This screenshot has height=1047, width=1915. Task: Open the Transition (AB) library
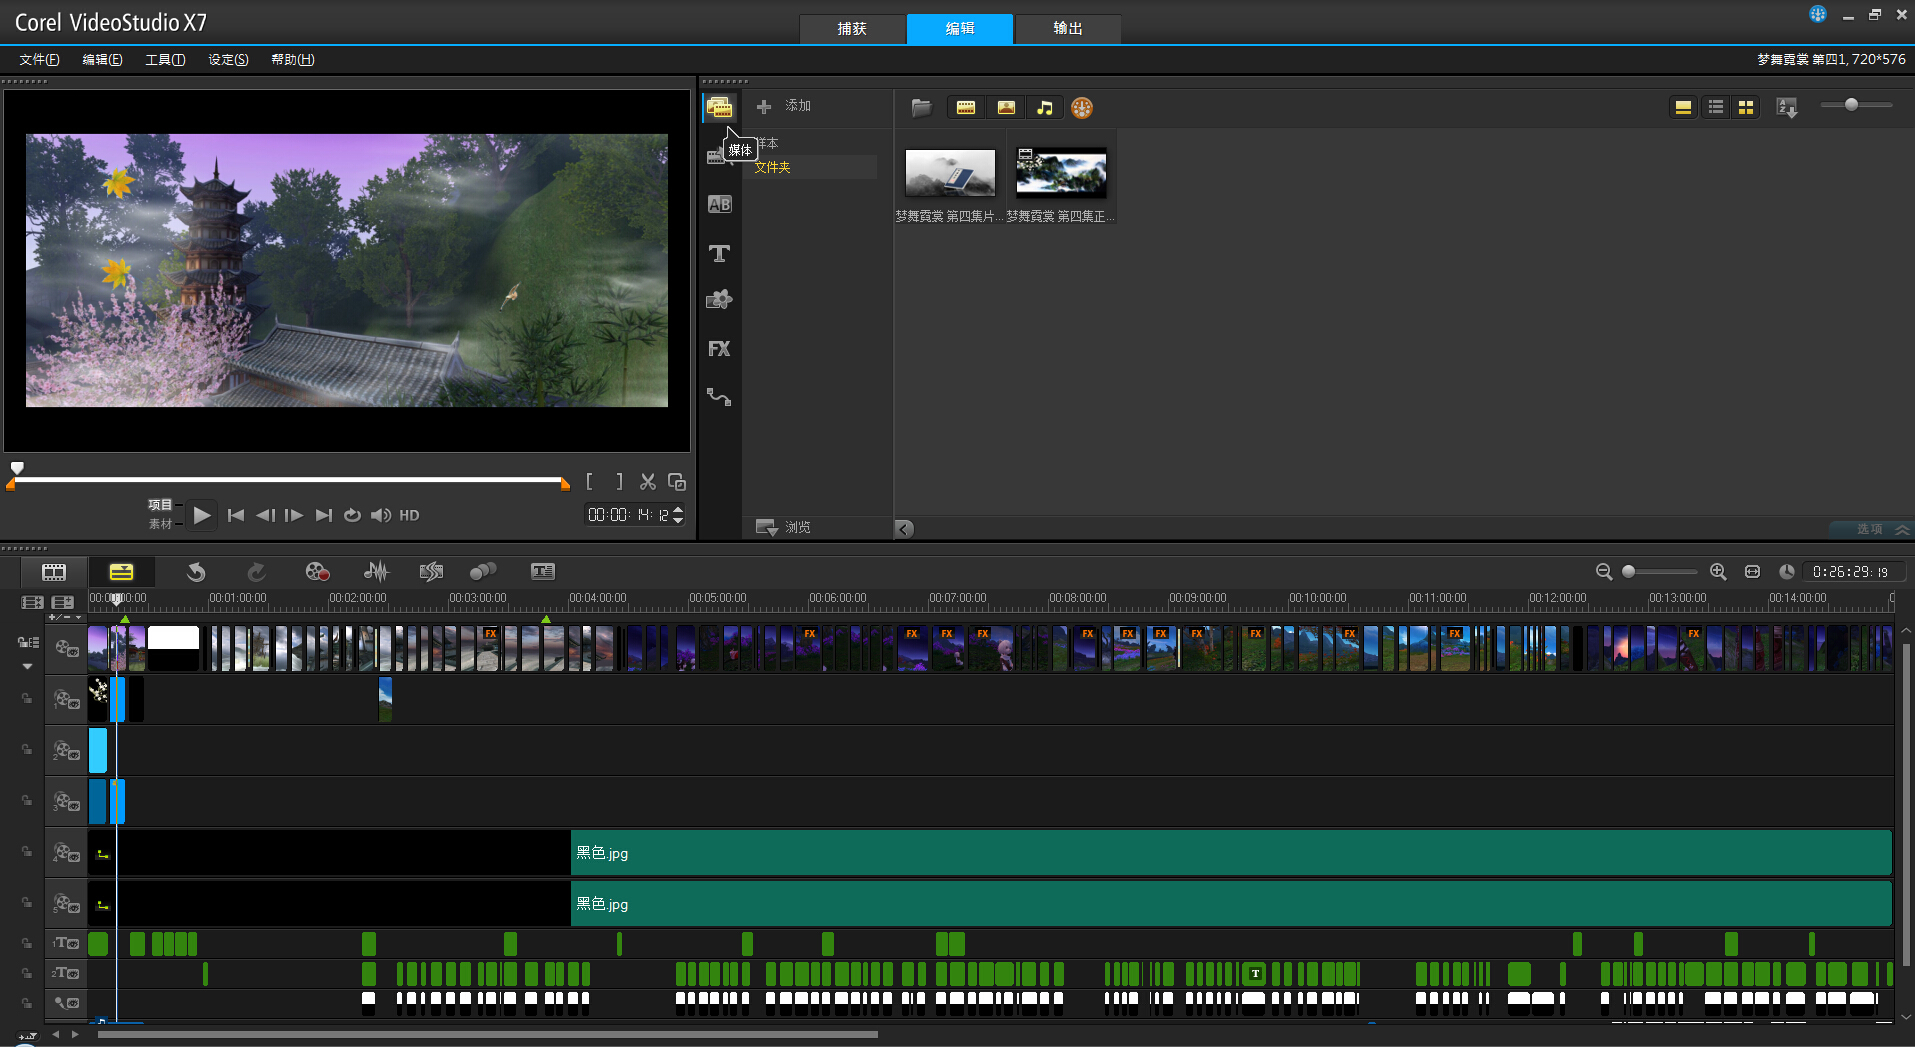coord(719,205)
